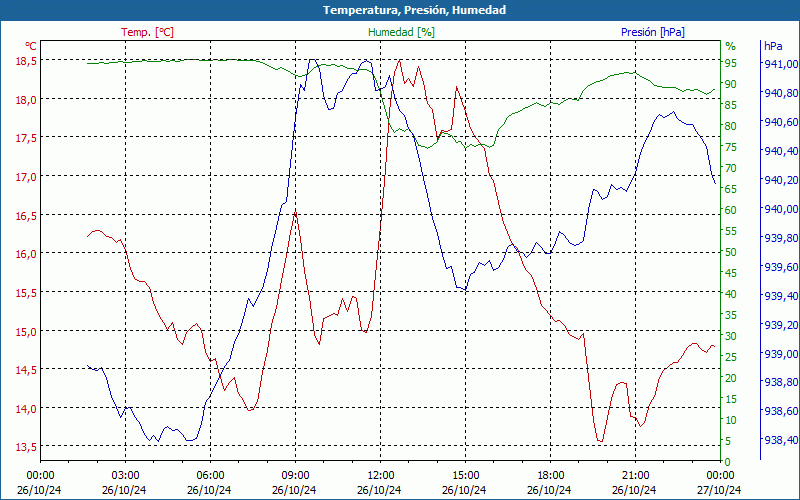This screenshot has width=800, height=500.
Task: Click the '15' humidity axis value
Action: click(731, 399)
